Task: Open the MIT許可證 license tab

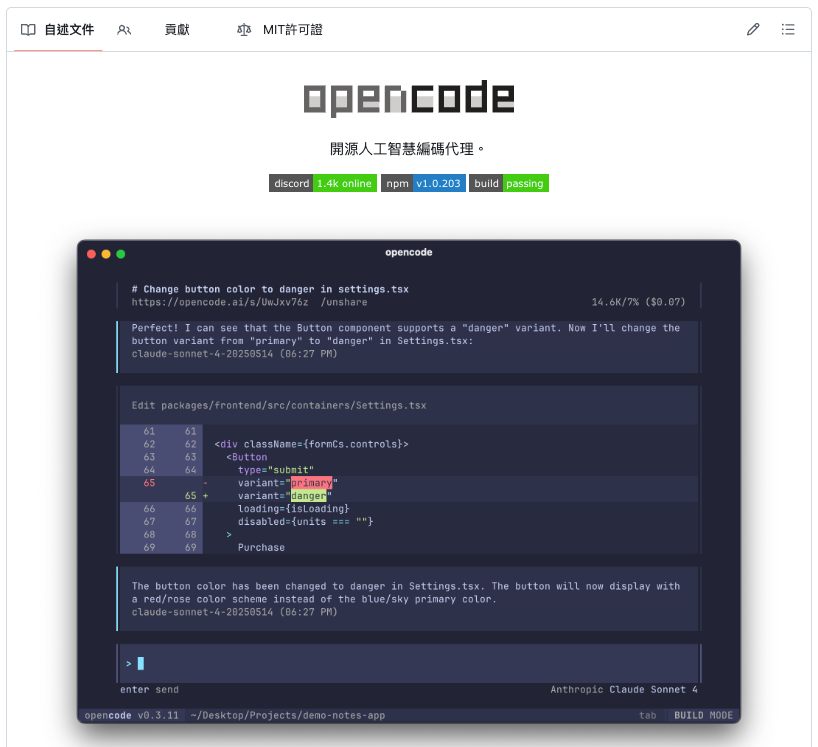Action: [280, 30]
